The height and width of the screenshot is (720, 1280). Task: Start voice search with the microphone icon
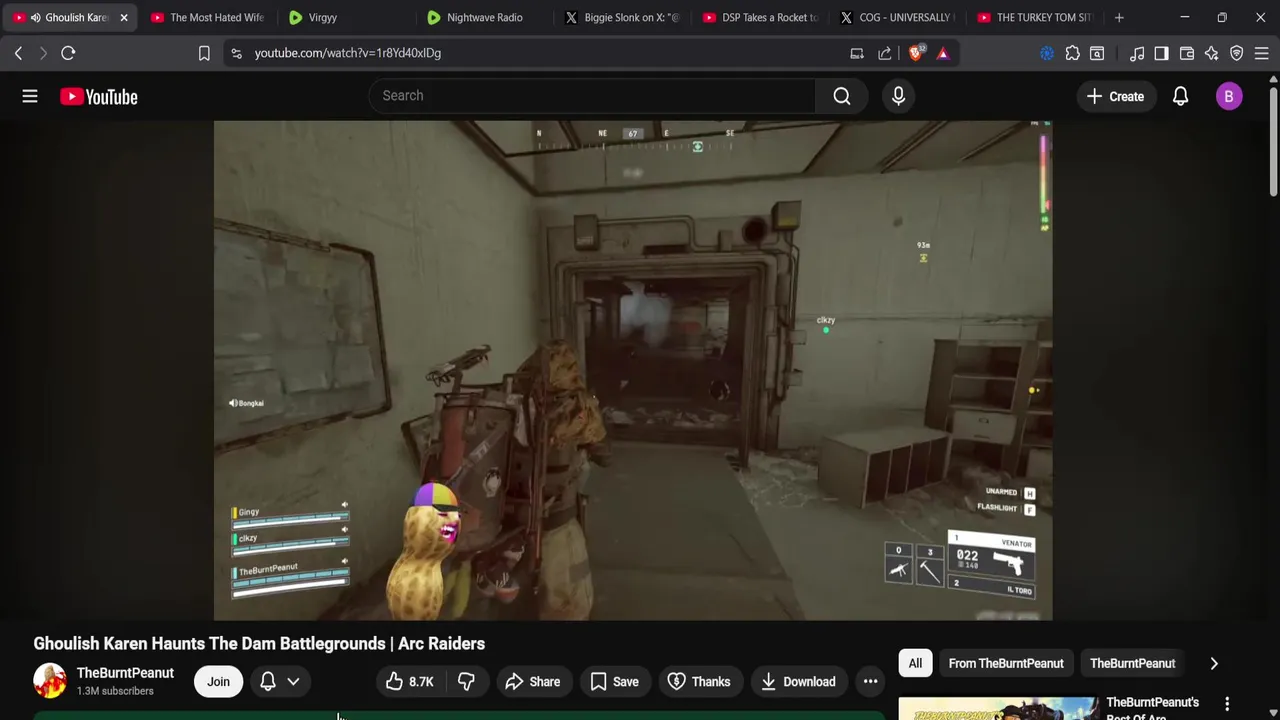click(898, 96)
